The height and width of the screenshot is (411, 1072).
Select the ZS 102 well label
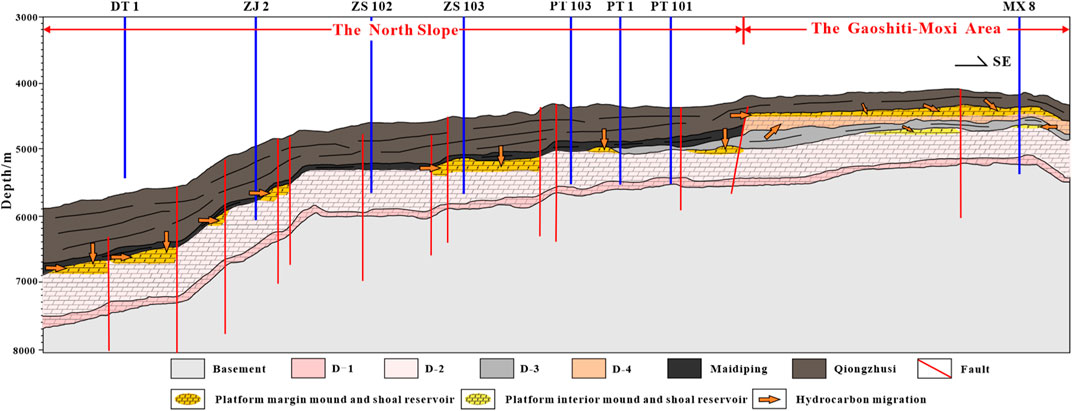point(371,8)
